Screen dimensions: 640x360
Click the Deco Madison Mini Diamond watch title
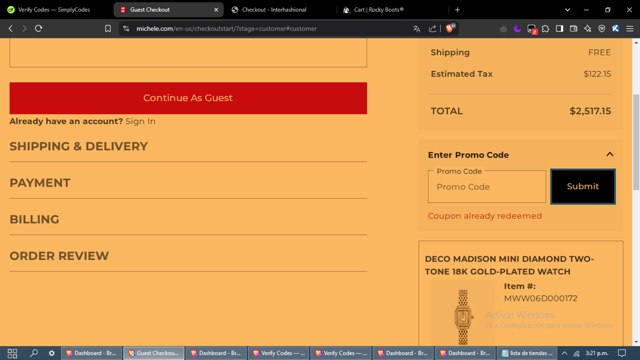(x=509, y=265)
